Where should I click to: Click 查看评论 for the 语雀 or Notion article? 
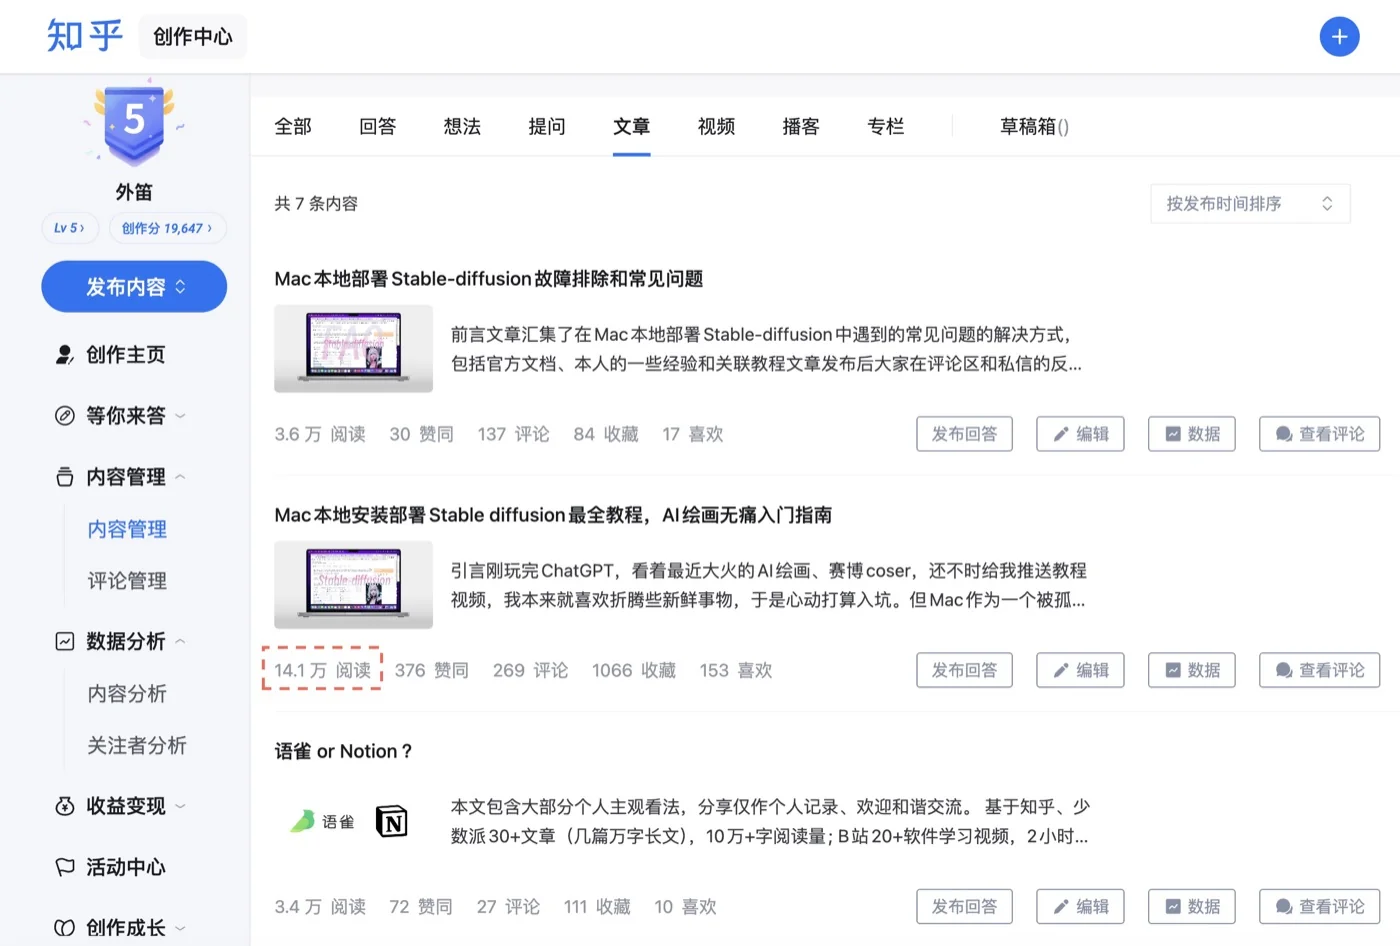point(1319,907)
